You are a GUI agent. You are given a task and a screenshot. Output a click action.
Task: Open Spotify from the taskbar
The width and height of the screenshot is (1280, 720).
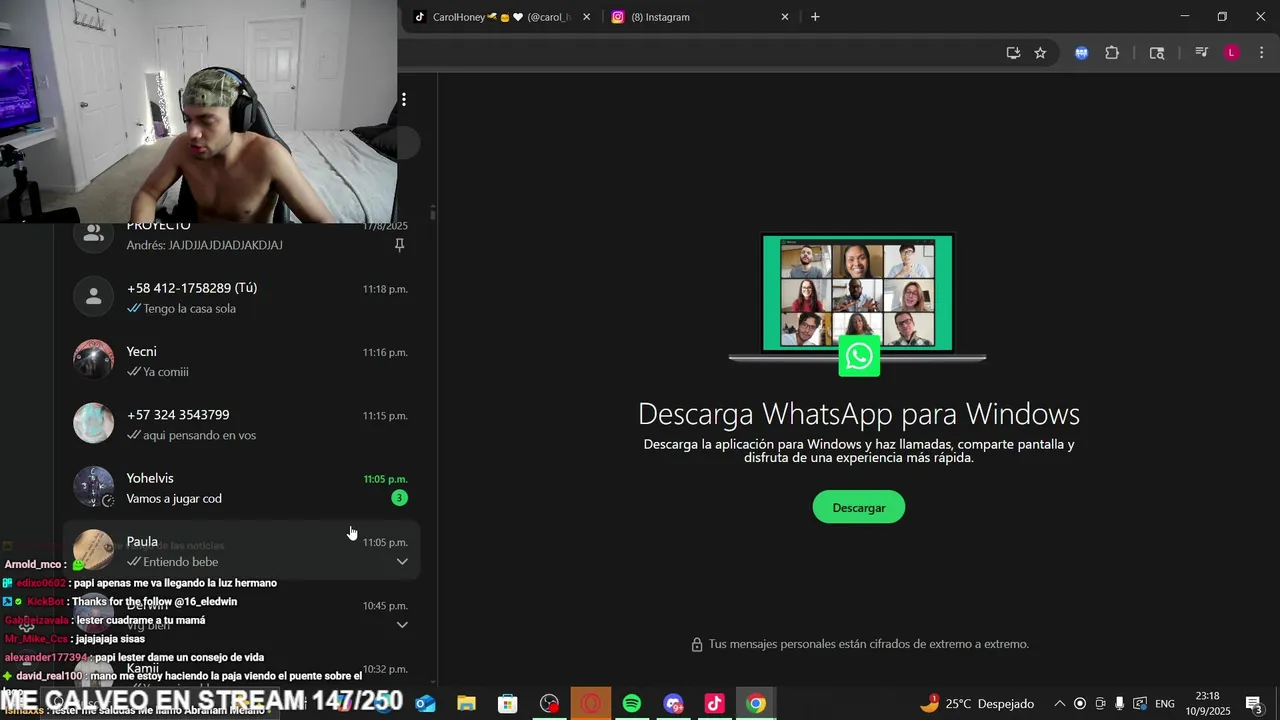632,704
